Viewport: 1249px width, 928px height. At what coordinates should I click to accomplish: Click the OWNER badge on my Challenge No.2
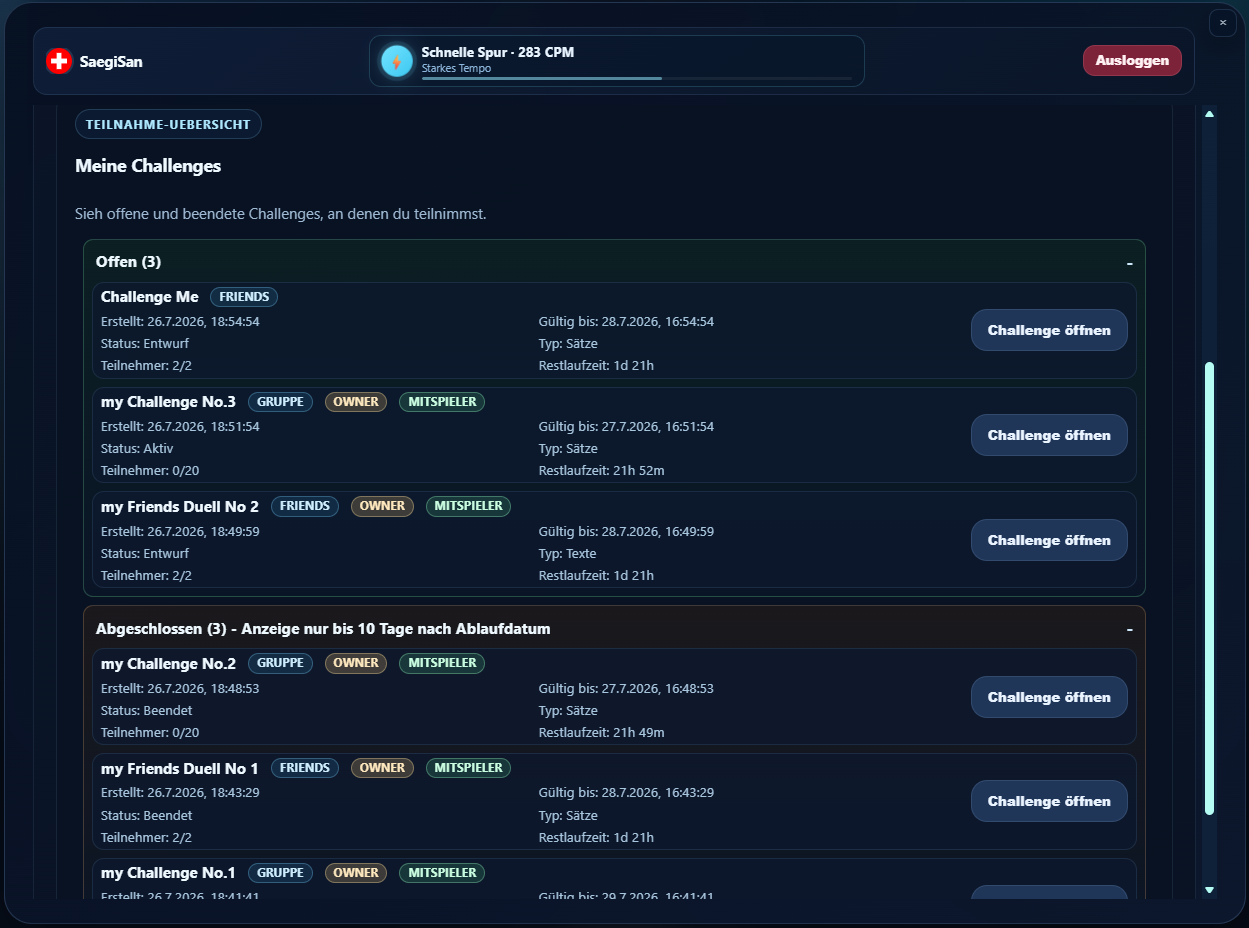pyautogui.click(x=356, y=663)
